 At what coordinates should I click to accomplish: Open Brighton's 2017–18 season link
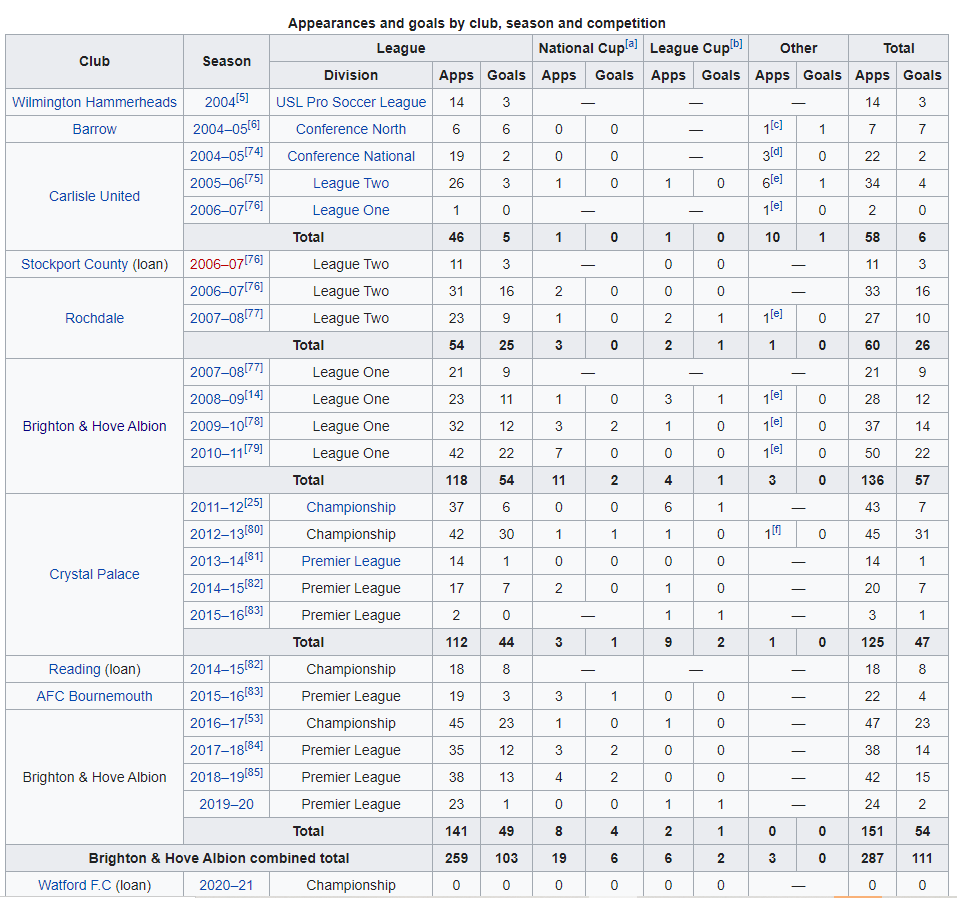[x=217, y=750]
